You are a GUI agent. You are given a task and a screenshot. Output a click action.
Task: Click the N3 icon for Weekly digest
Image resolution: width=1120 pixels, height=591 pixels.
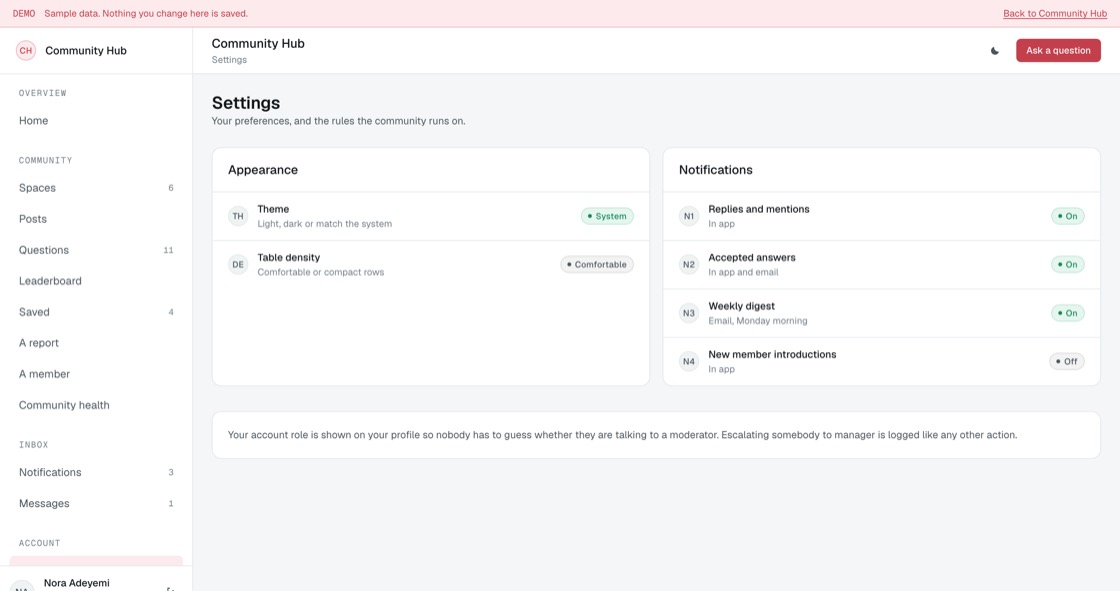coord(689,313)
